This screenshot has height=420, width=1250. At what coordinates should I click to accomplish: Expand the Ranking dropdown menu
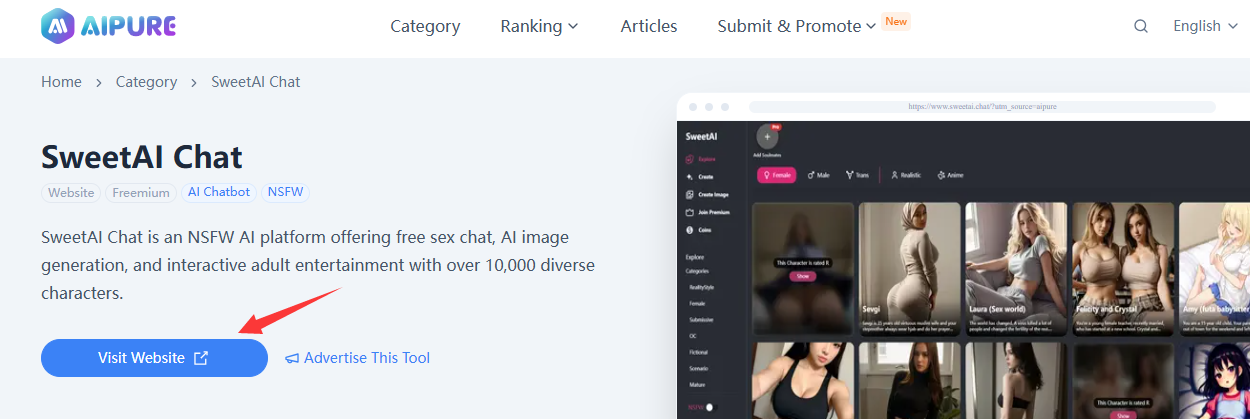(x=539, y=26)
